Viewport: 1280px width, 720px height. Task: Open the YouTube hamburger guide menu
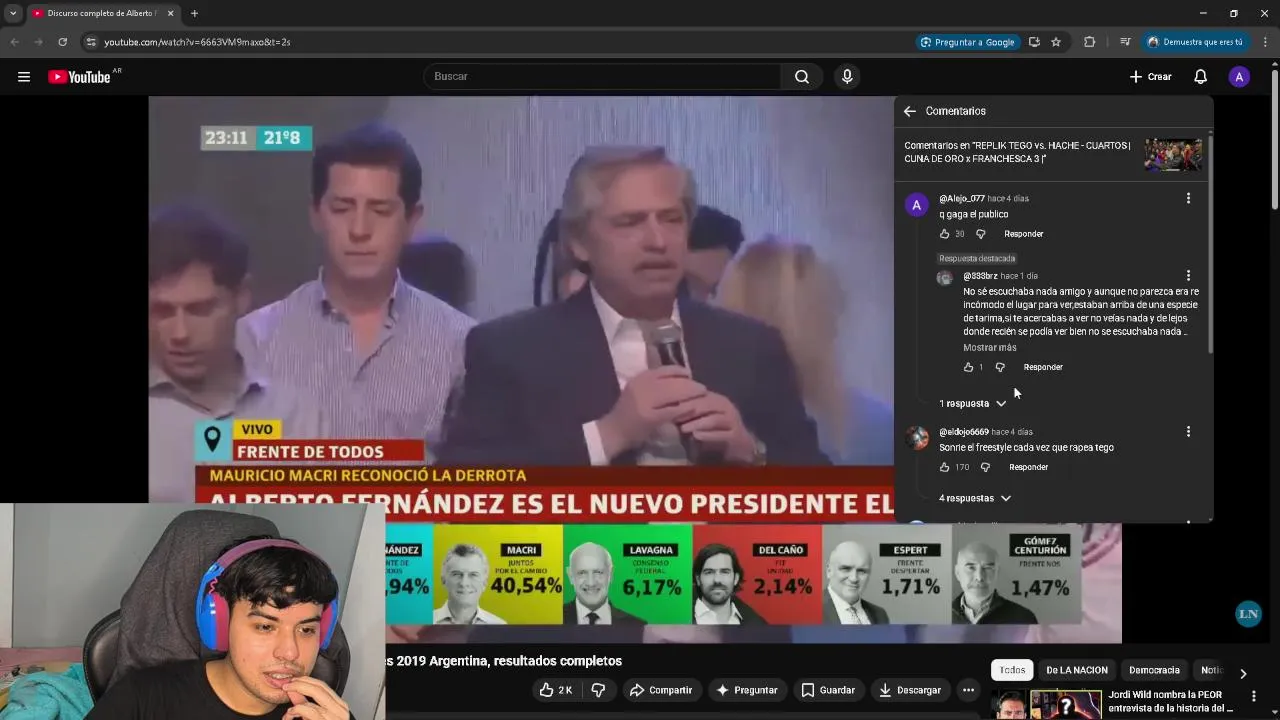24,77
